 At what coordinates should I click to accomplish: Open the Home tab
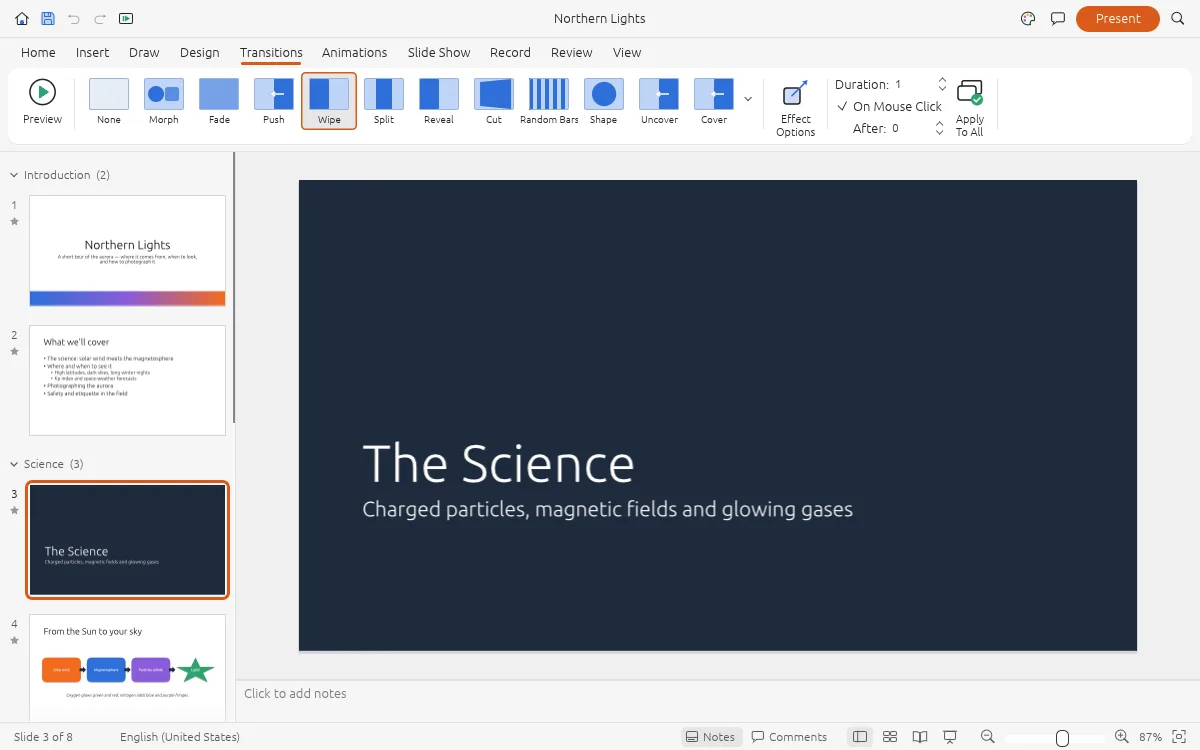pyautogui.click(x=38, y=52)
